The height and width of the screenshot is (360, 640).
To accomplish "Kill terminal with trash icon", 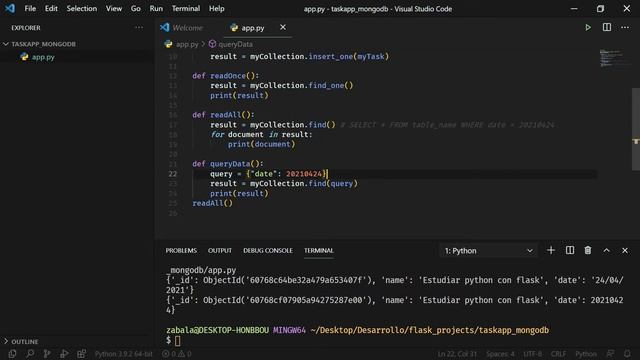I will 588,250.
